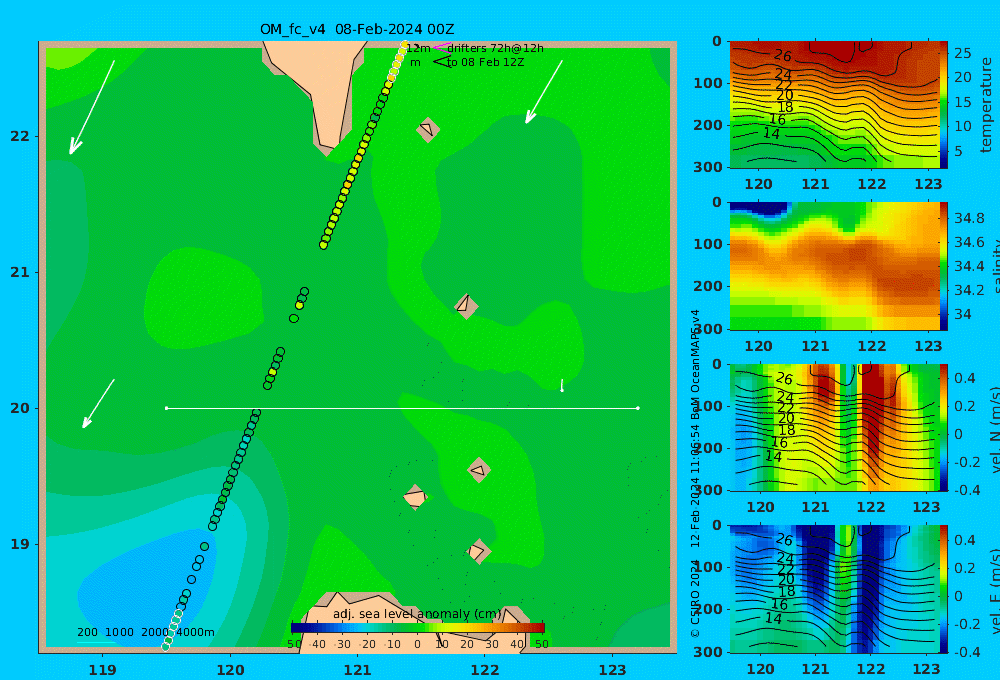The width and height of the screenshot is (1000, 680).
Task: Click the longitude label '119' on main map
Action: [x=103, y=670]
